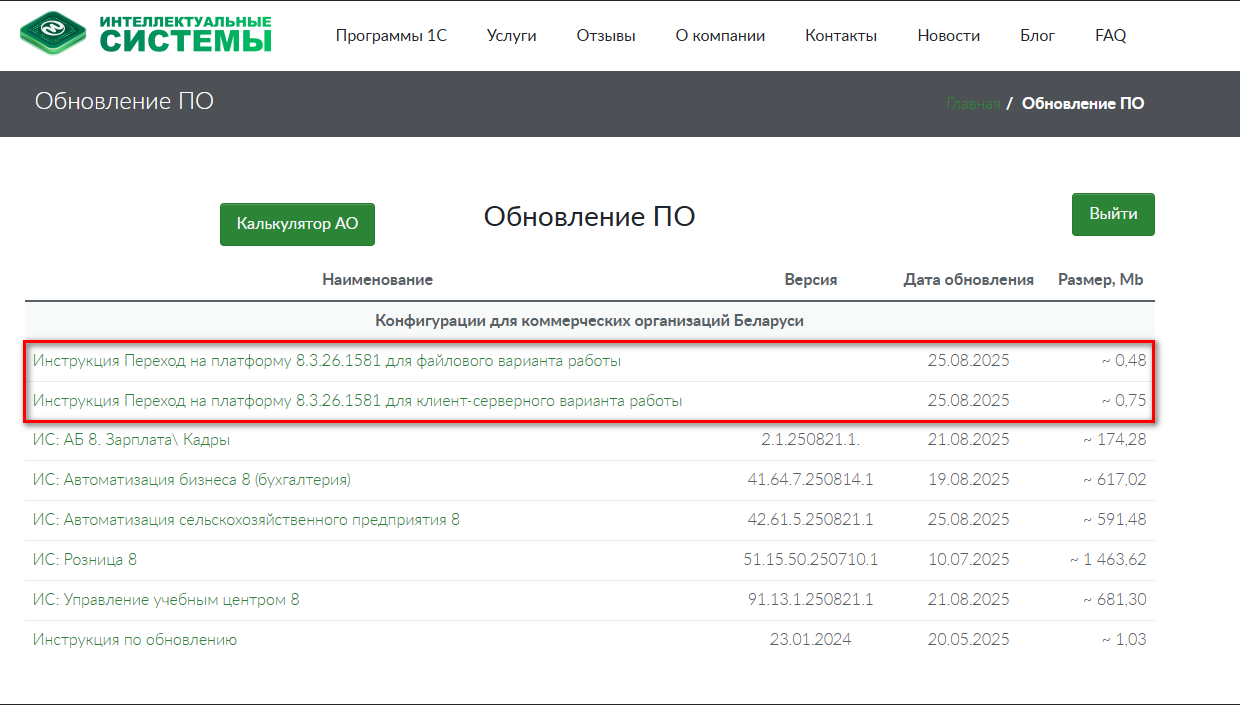Select version 41.64.7.250814.1
The height and width of the screenshot is (705, 1240).
[811, 480]
